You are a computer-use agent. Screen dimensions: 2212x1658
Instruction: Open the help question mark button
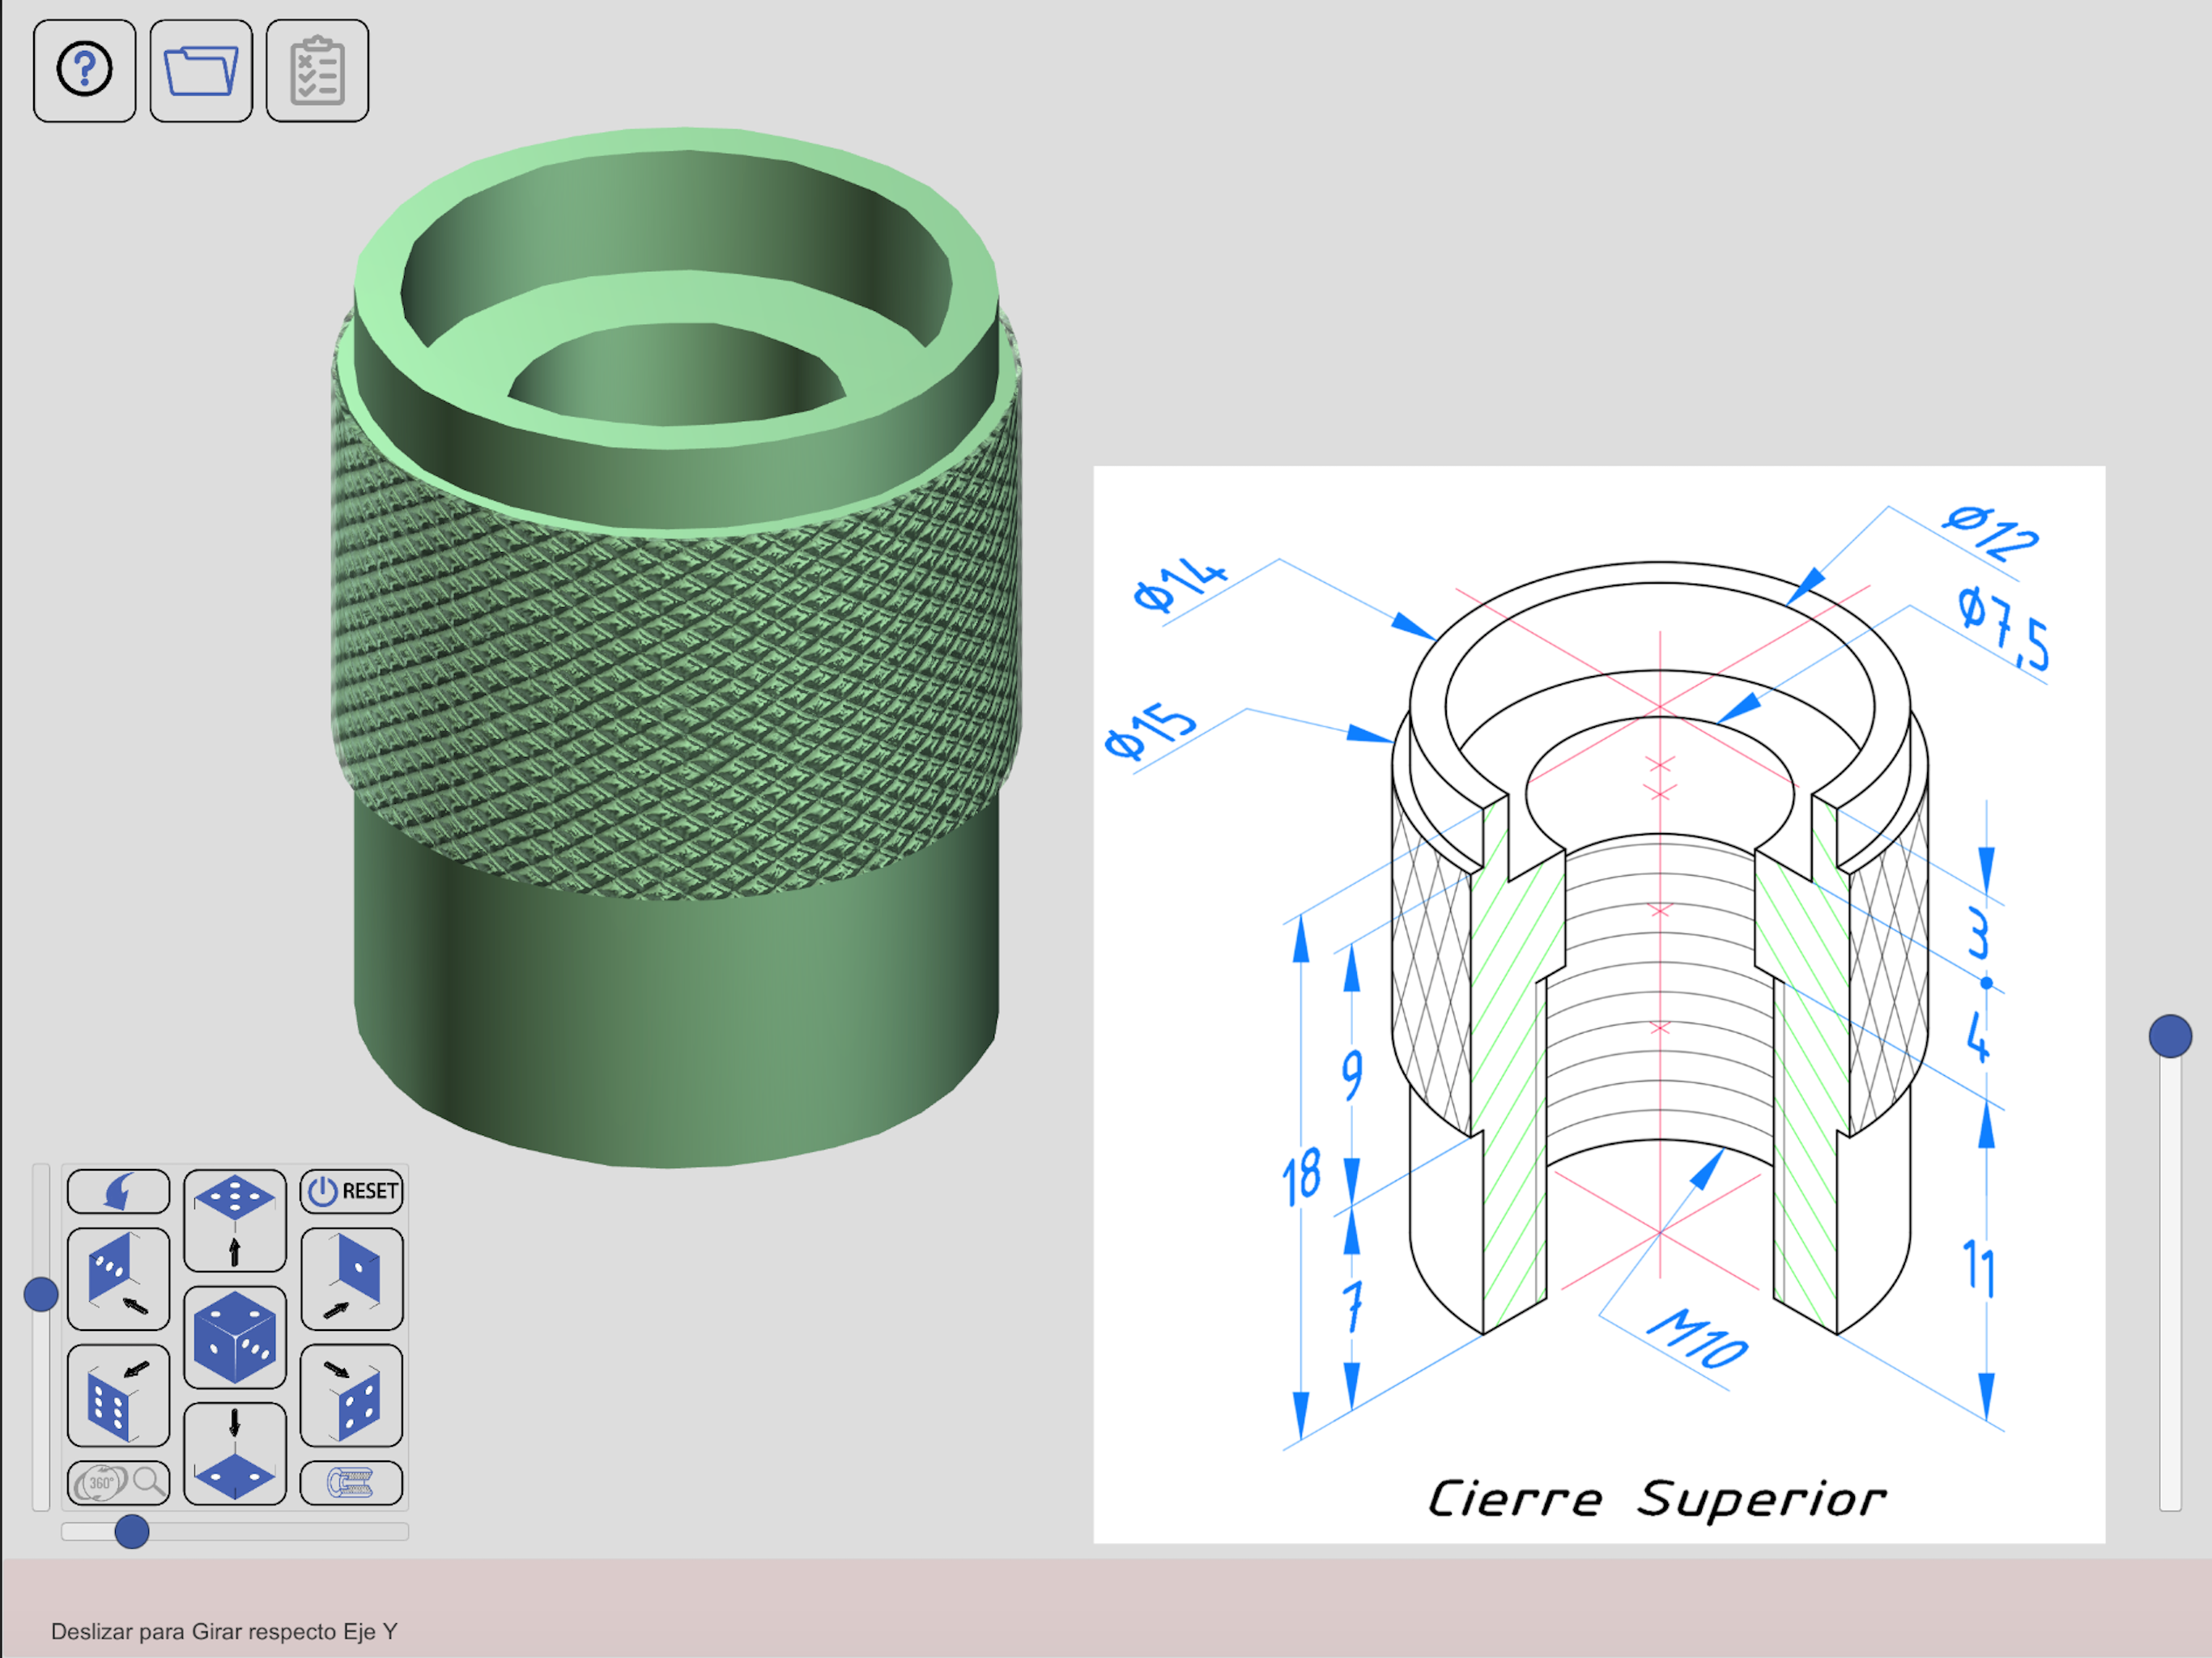[x=84, y=70]
